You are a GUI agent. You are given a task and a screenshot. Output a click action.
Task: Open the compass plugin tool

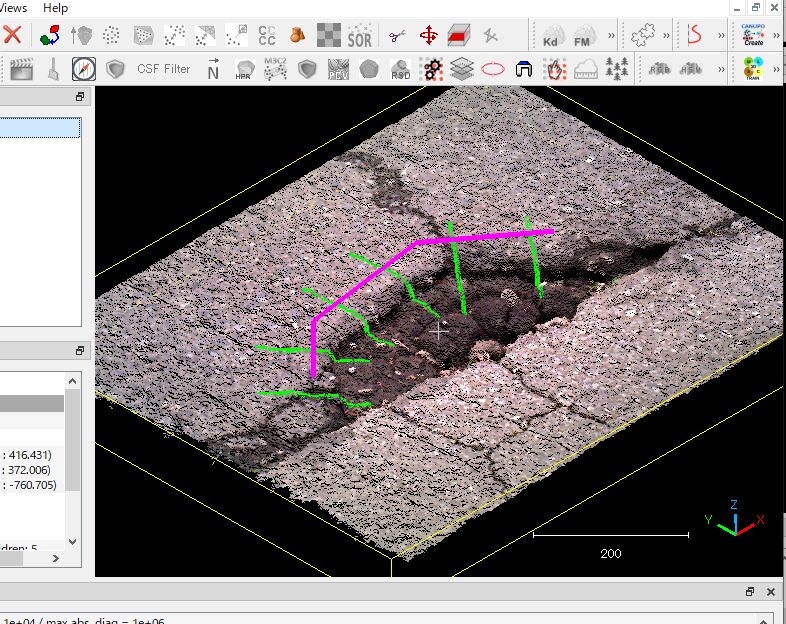(84, 69)
